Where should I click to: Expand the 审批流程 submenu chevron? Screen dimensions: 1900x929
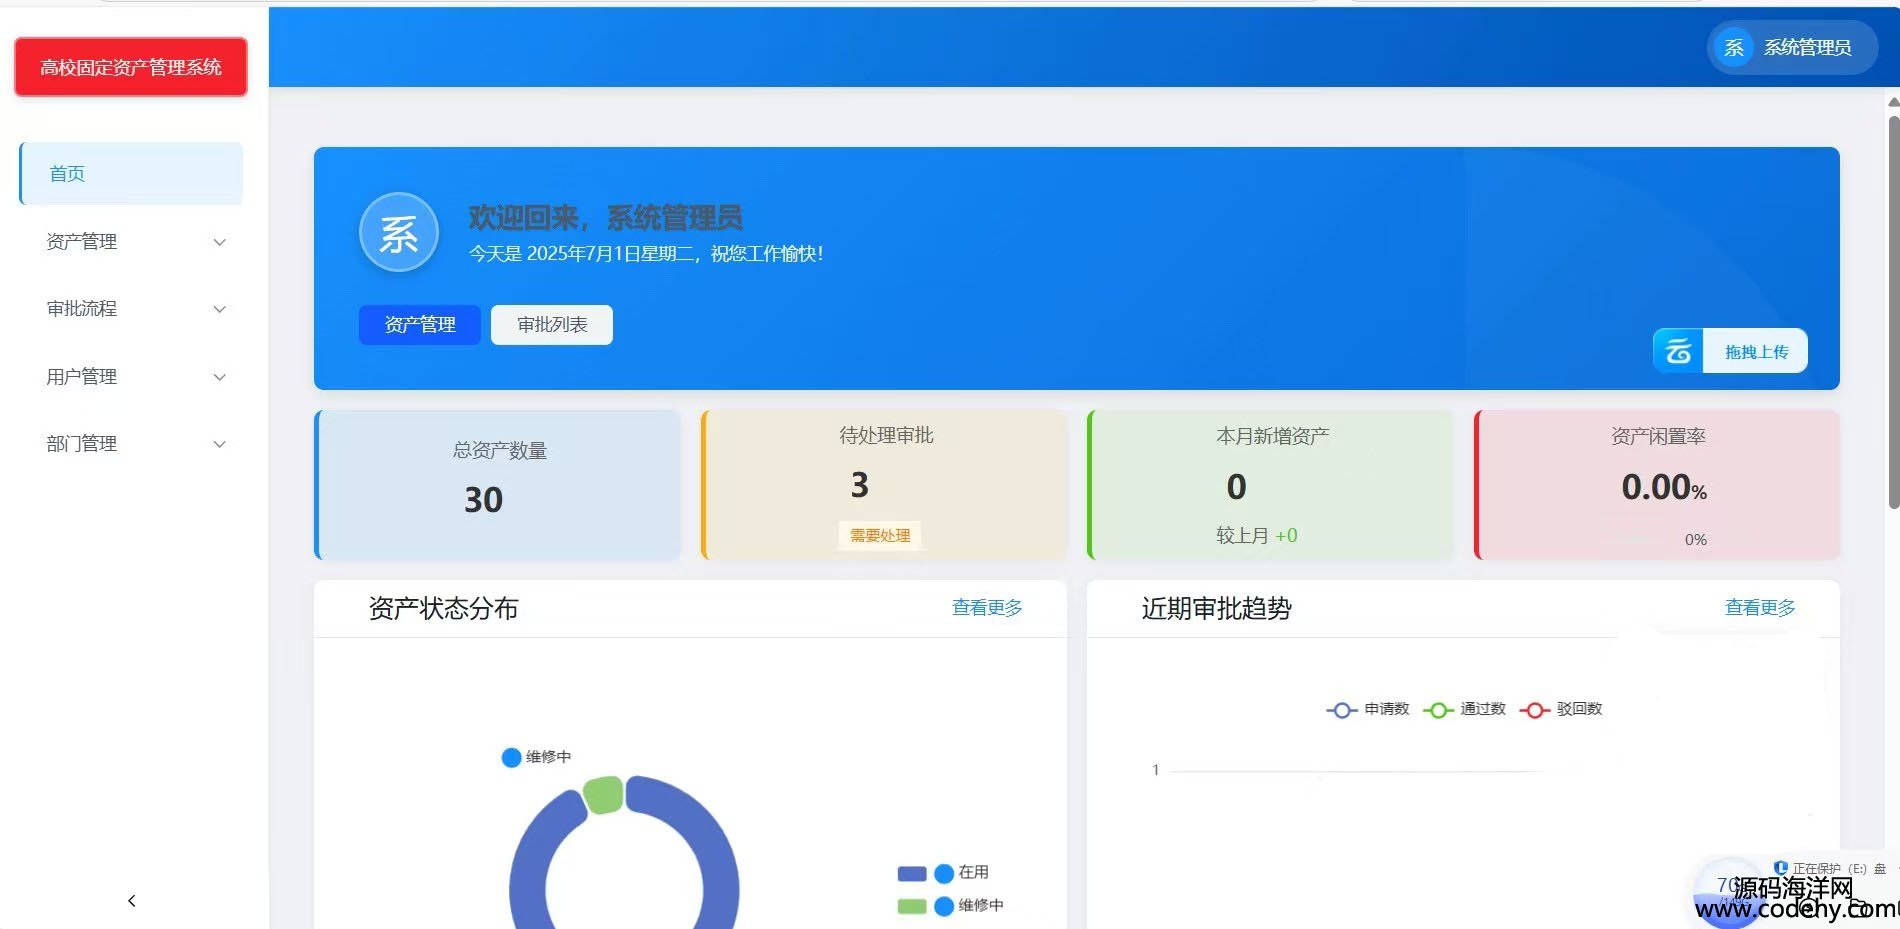[x=220, y=309]
